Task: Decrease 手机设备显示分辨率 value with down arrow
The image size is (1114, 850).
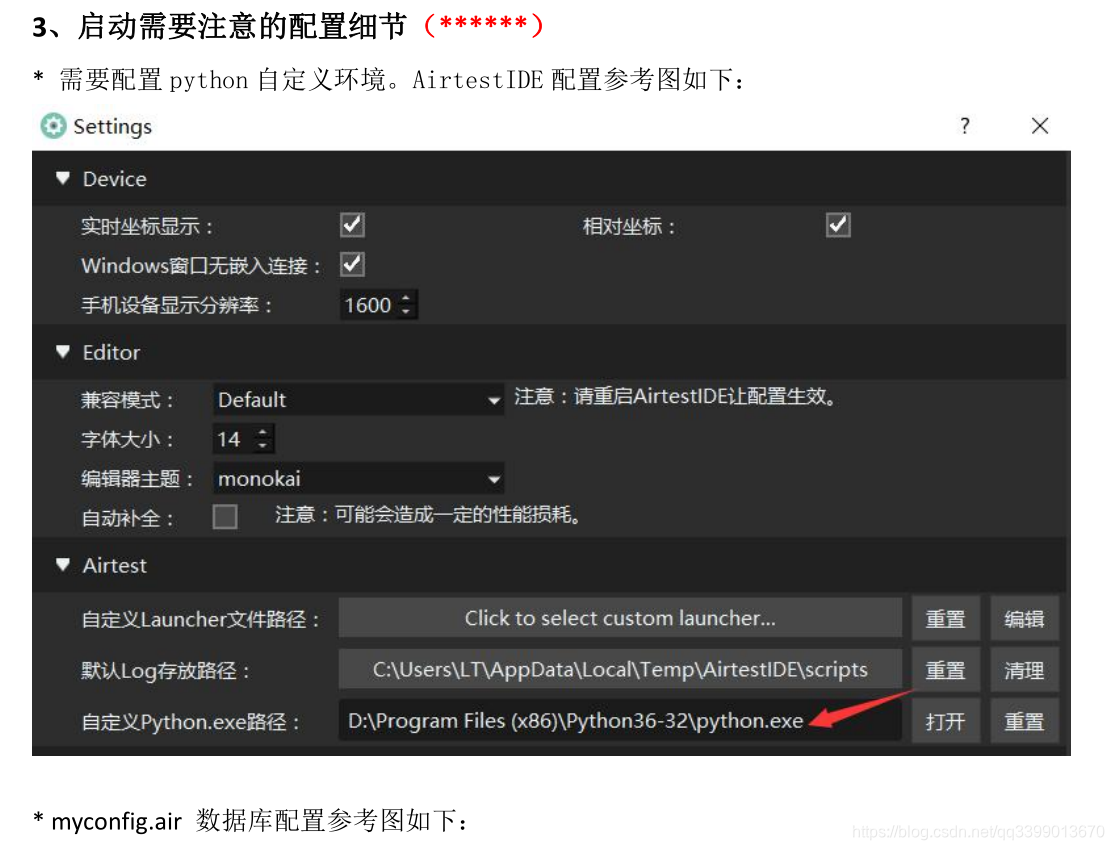Action: 406,311
